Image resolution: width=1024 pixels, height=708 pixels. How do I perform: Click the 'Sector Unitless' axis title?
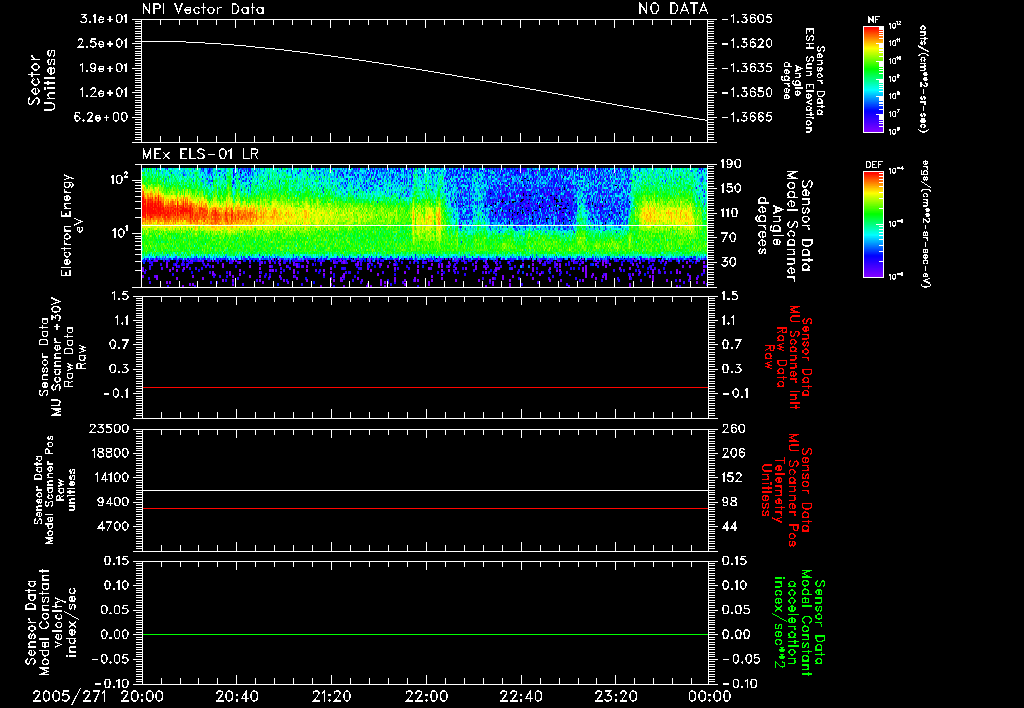42,80
